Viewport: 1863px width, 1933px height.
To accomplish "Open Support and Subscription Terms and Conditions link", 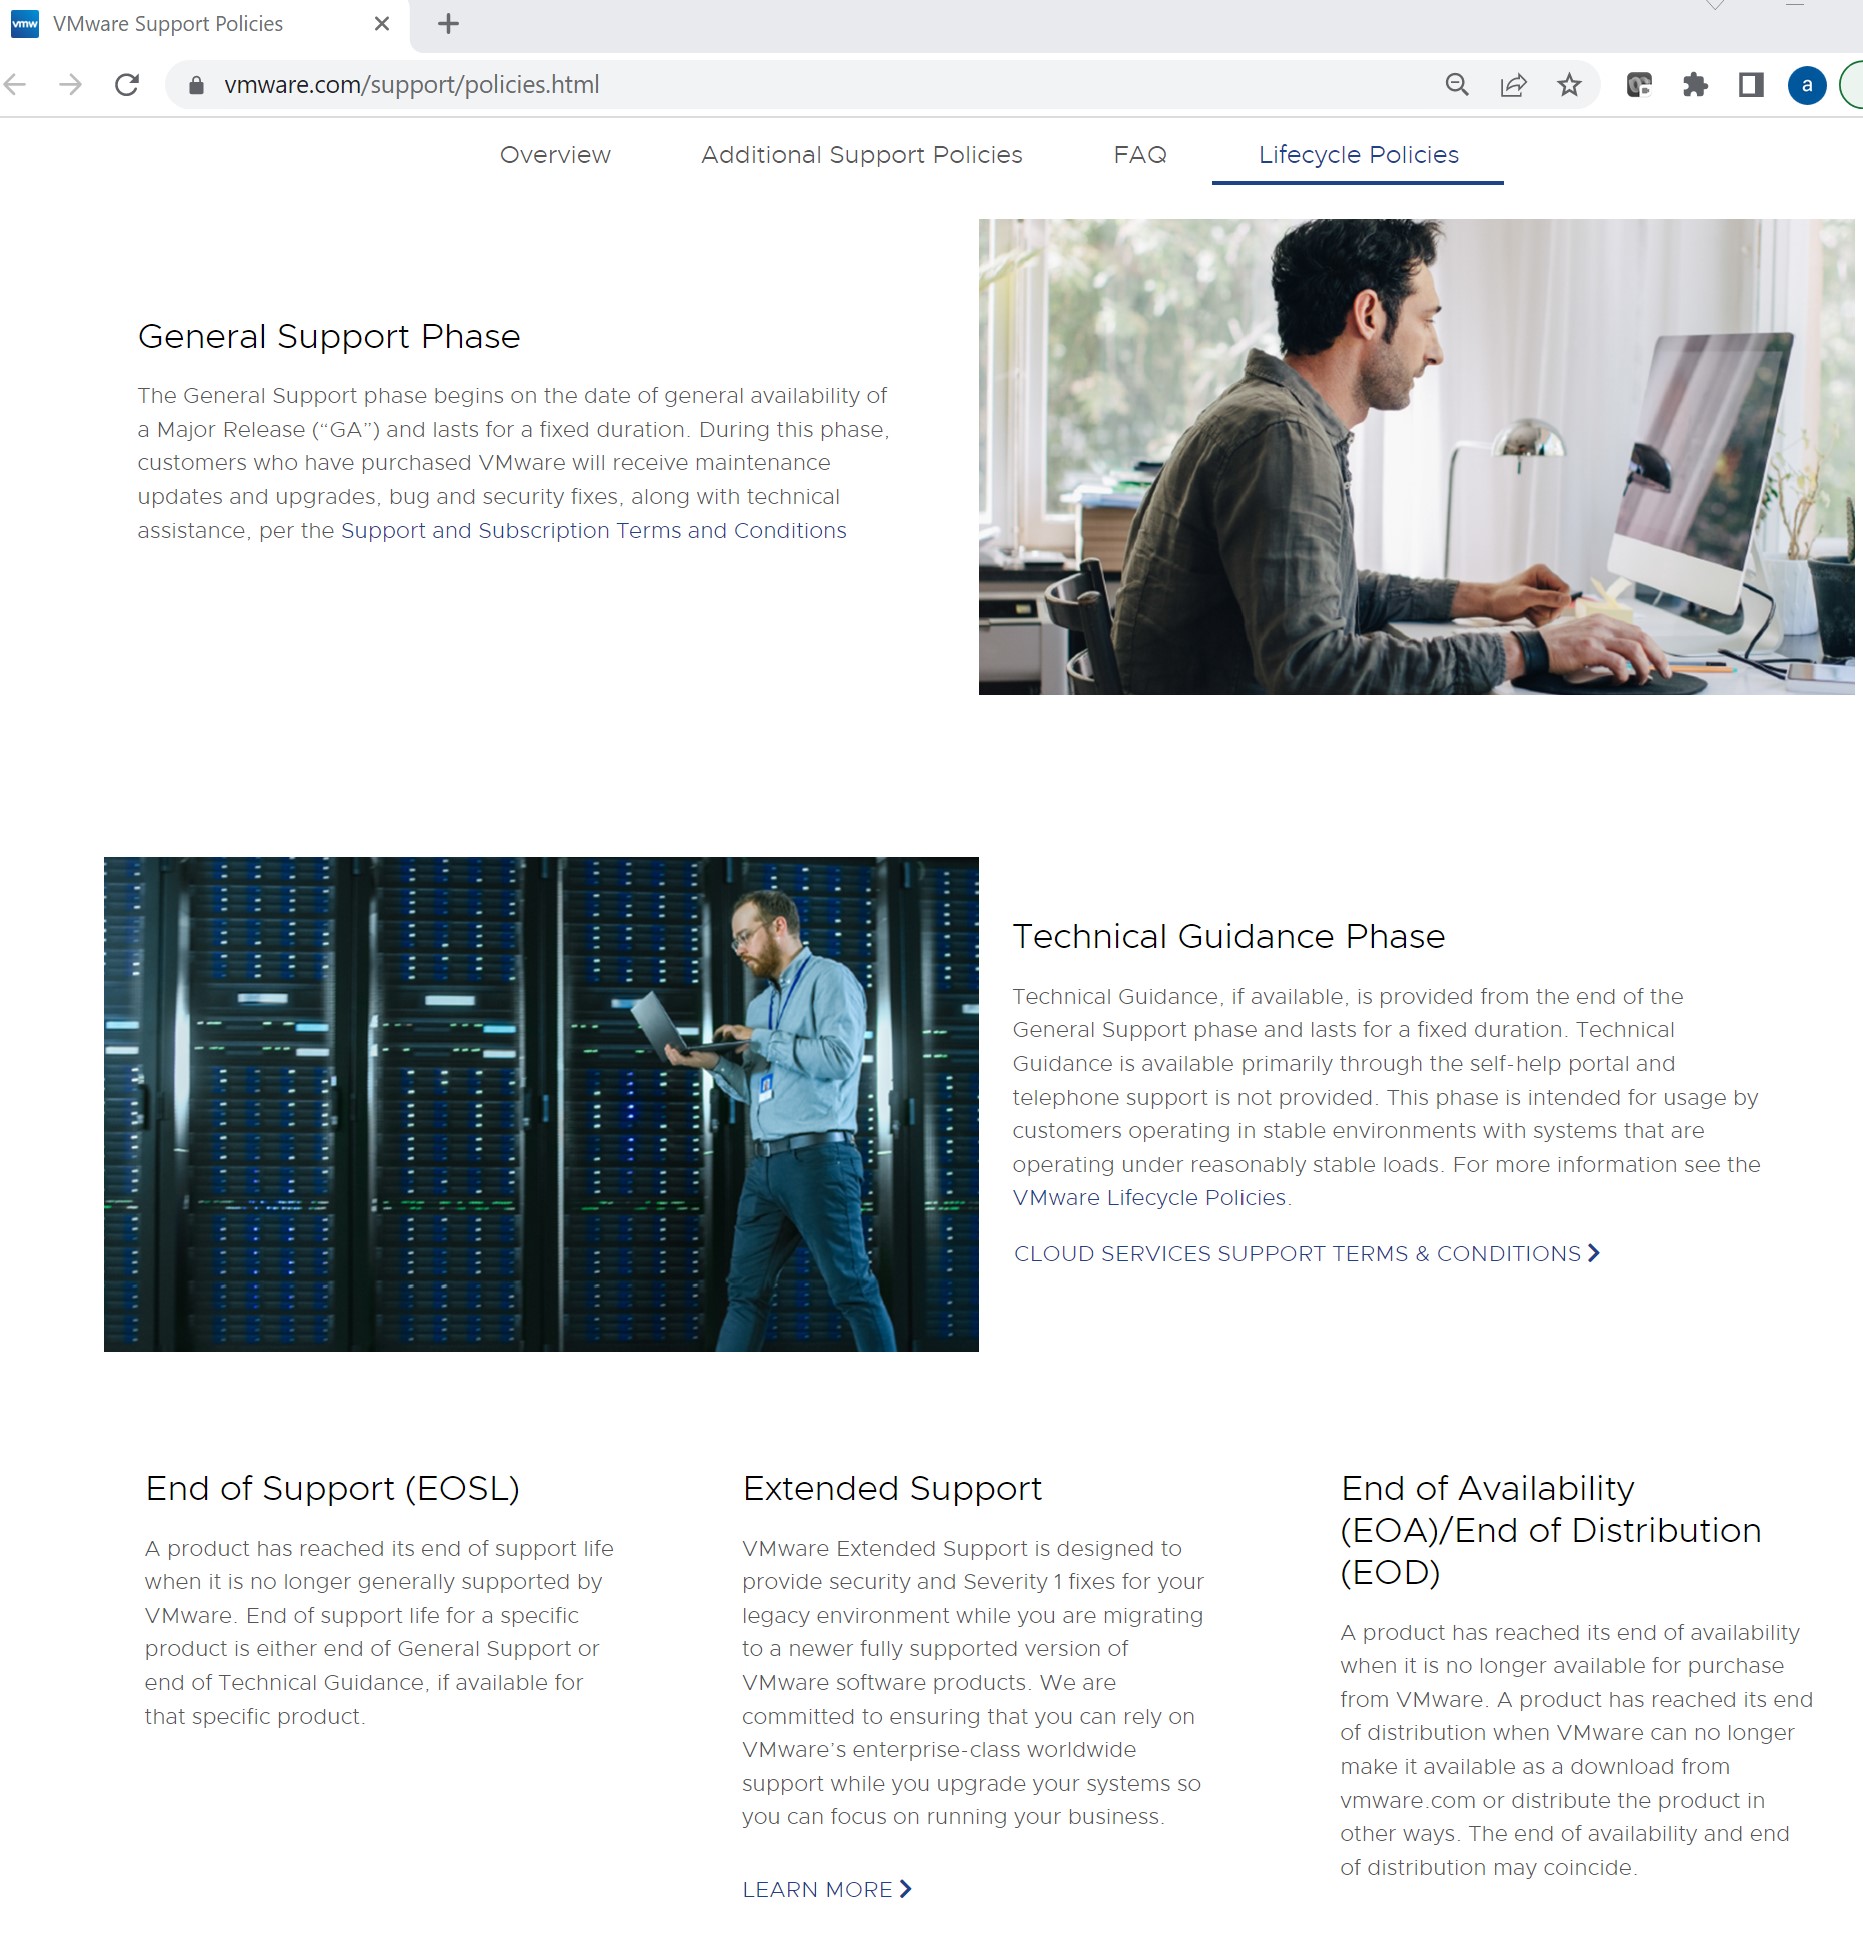I will point(593,531).
